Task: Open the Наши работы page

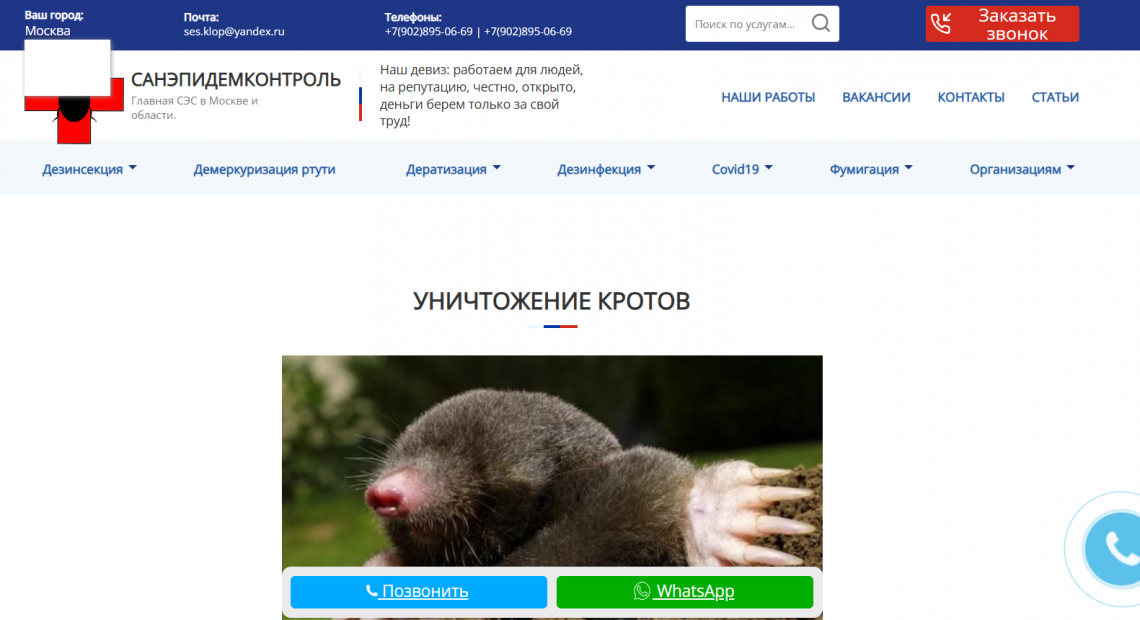Action: pos(768,97)
